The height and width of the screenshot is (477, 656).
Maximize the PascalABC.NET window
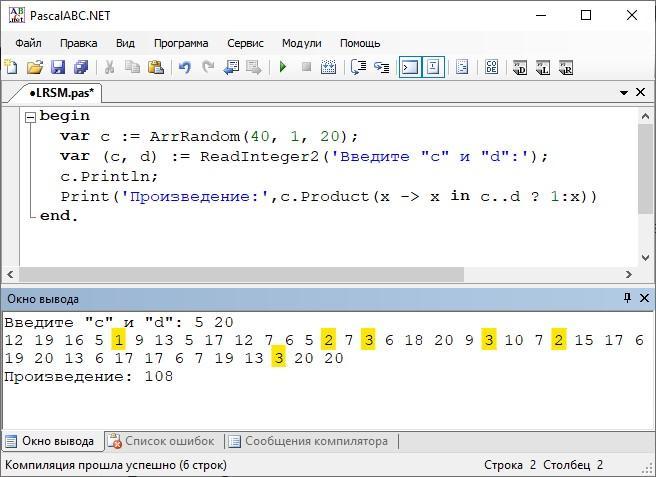[x=586, y=15]
